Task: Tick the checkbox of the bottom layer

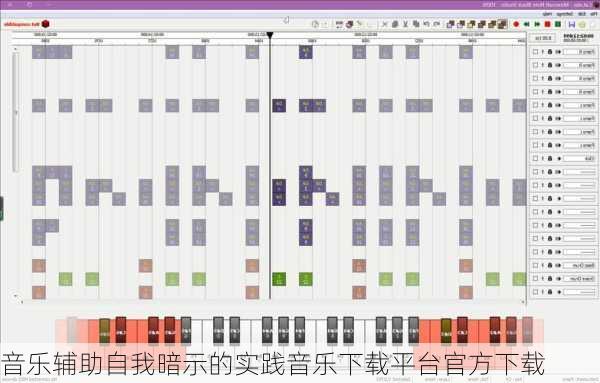Action: tap(535, 292)
